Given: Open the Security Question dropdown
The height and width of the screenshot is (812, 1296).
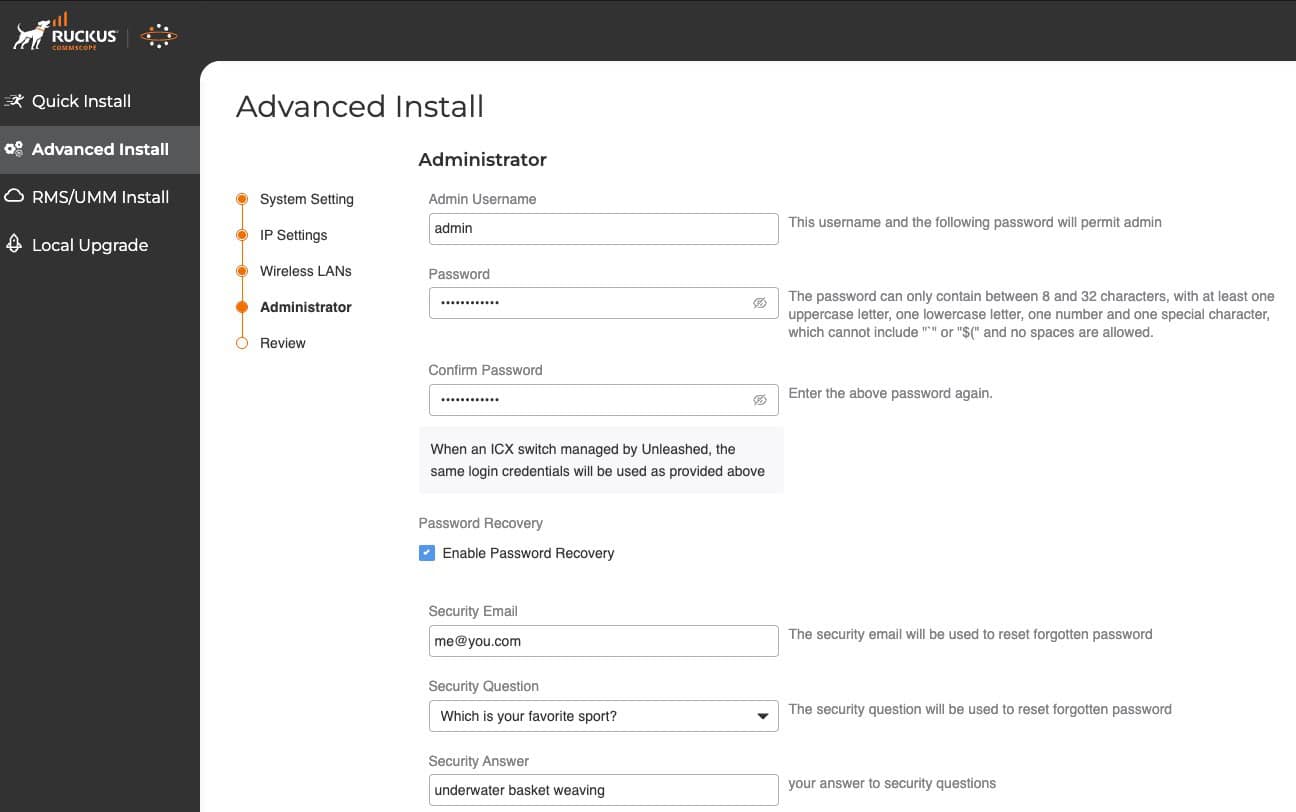Looking at the screenshot, I should (604, 716).
